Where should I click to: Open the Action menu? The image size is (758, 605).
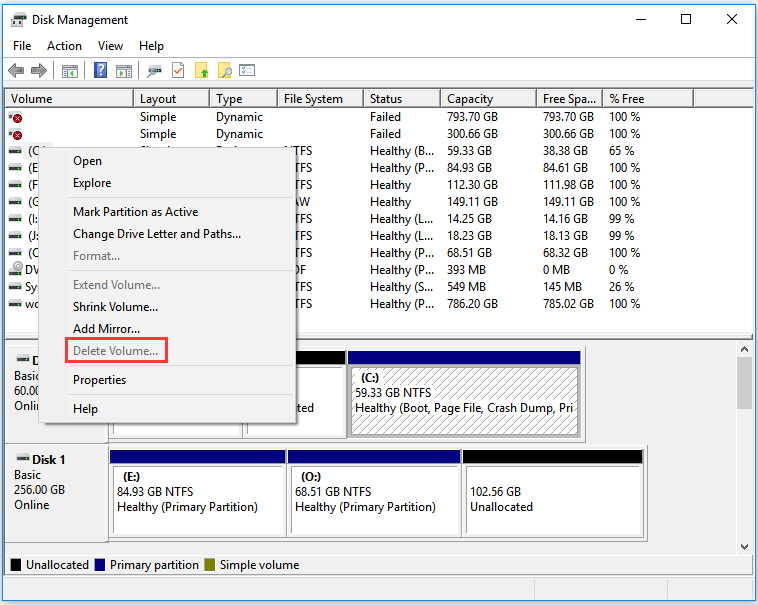[64, 46]
